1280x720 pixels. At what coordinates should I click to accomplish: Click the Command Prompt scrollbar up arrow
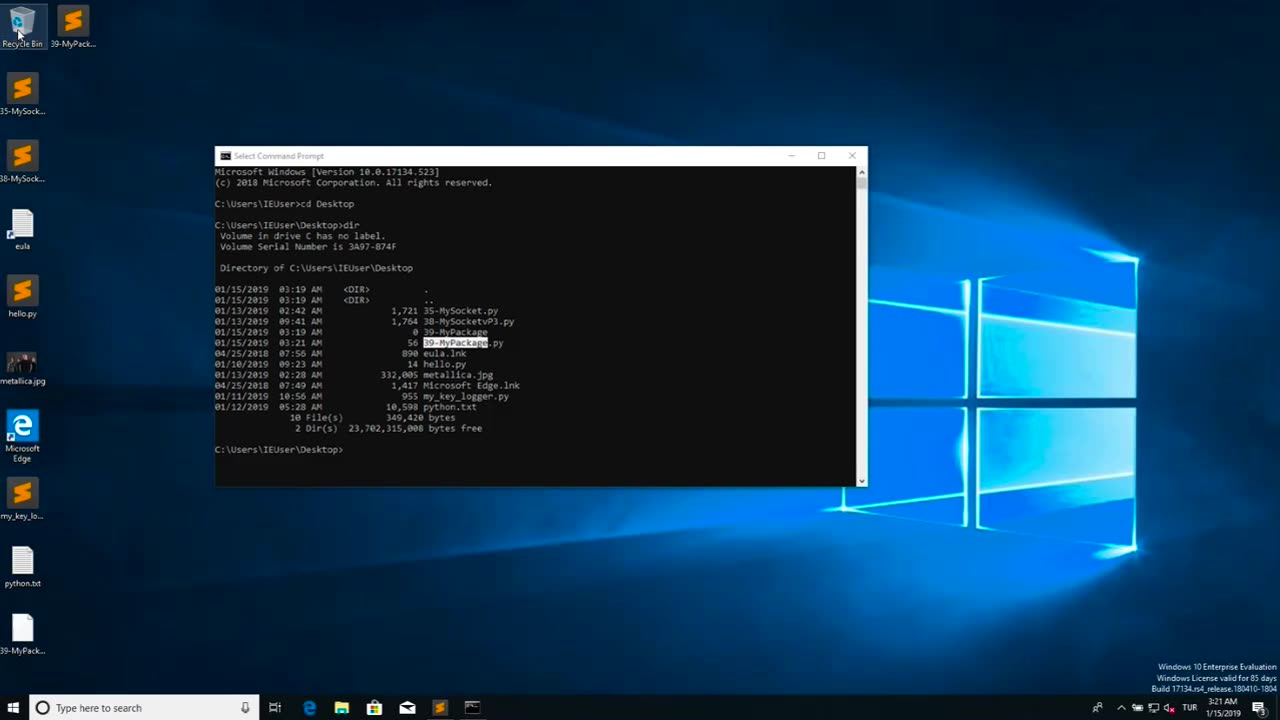click(861, 171)
